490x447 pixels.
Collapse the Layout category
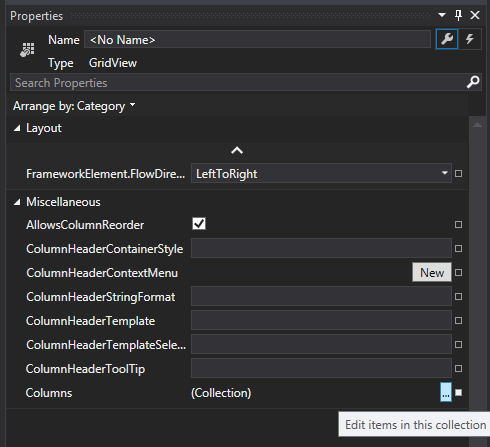pyautogui.click(x=17, y=128)
